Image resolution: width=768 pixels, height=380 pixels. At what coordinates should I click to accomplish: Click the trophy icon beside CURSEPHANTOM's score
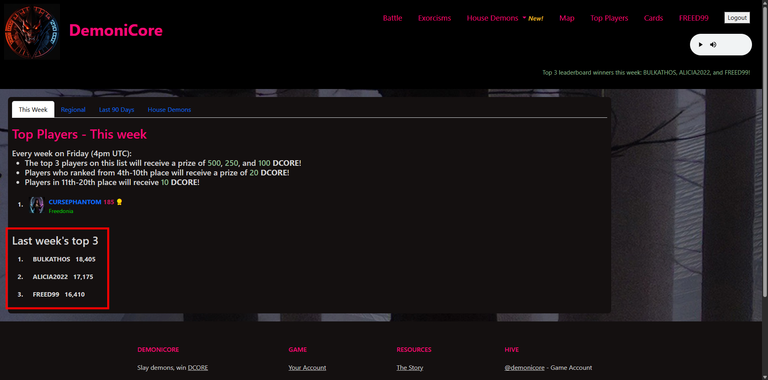tap(119, 202)
